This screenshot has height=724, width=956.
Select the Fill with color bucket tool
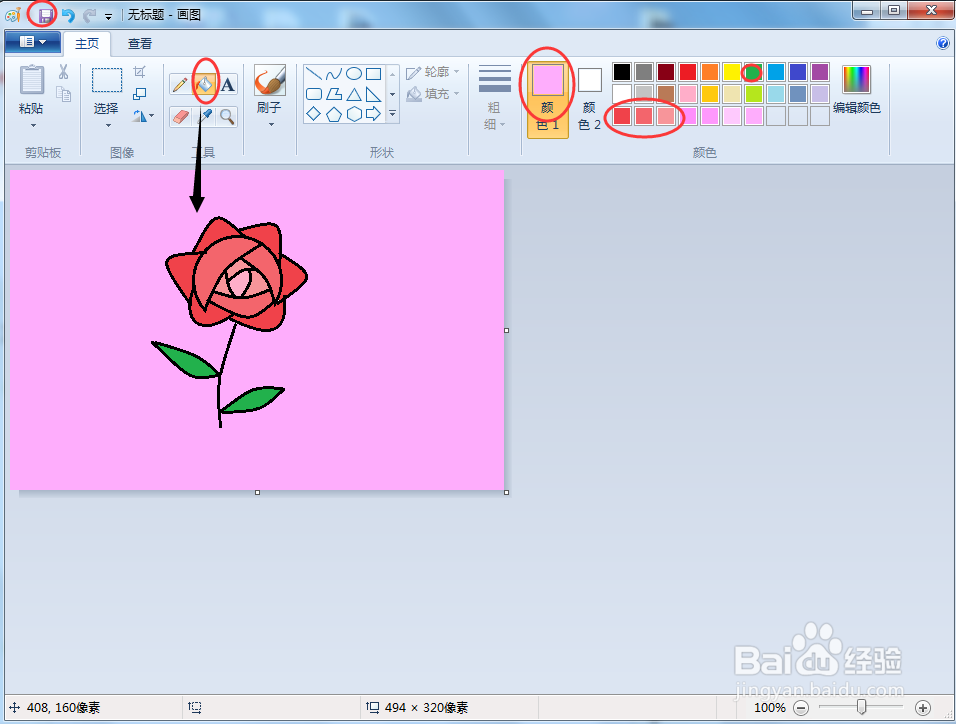pos(202,83)
